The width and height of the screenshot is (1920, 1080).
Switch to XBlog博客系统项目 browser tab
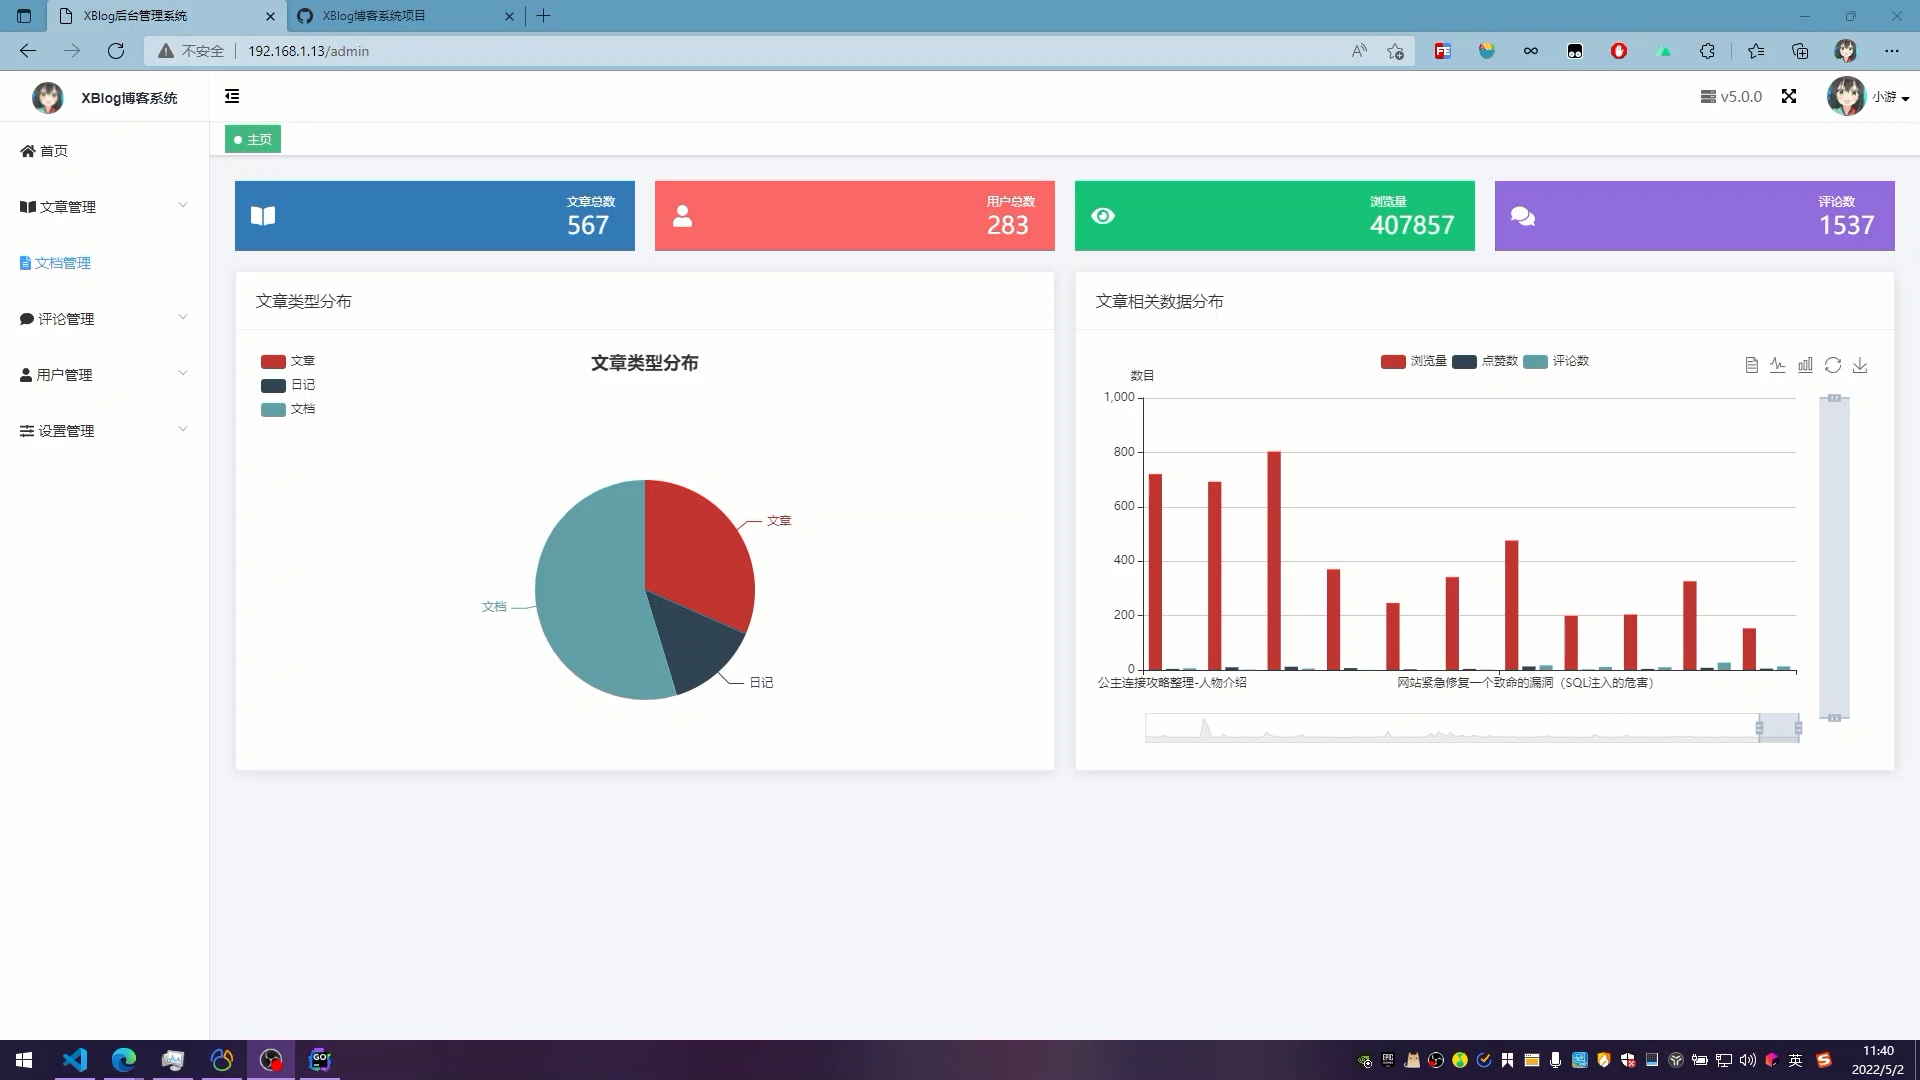[x=373, y=16]
